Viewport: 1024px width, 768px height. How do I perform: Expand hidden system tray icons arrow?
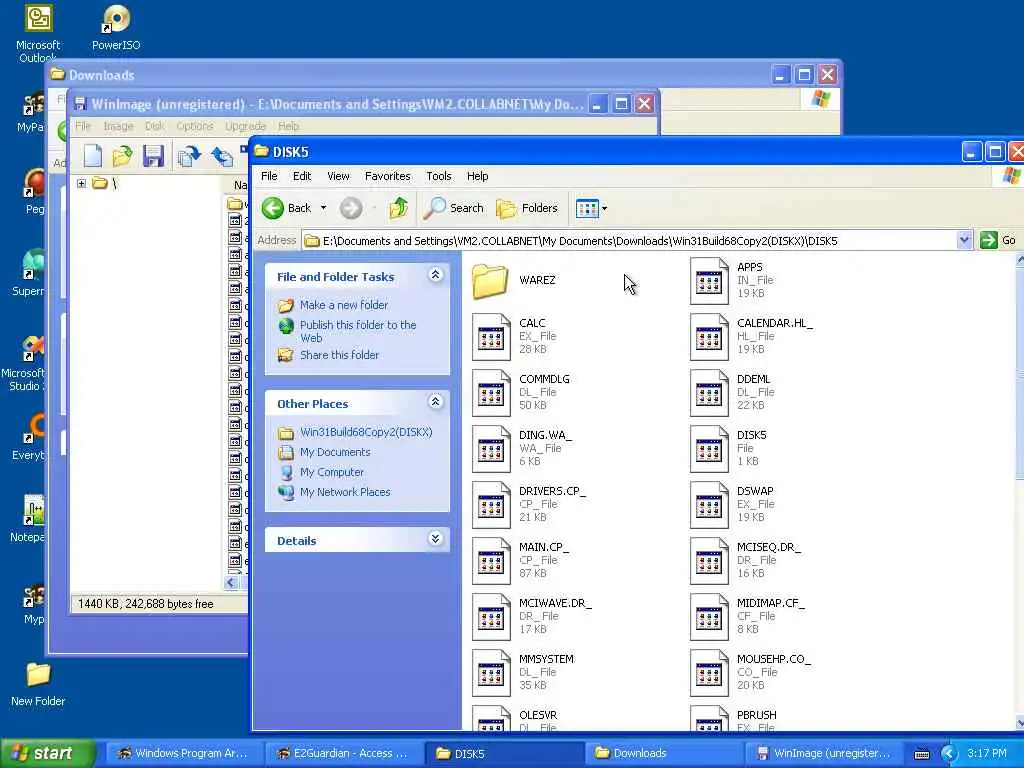pos(948,754)
